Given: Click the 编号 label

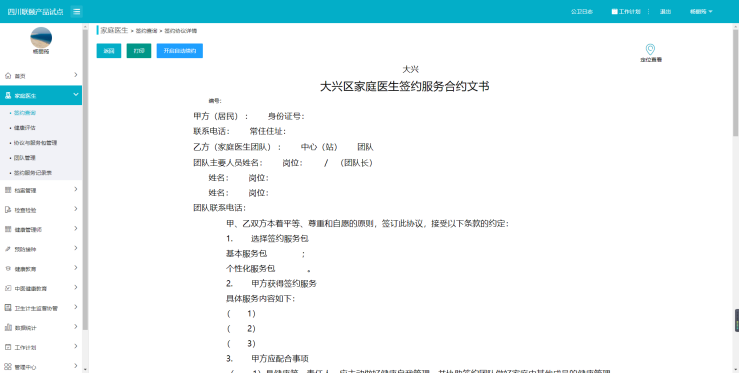Looking at the screenshot, I should click(x=214, y=101).
